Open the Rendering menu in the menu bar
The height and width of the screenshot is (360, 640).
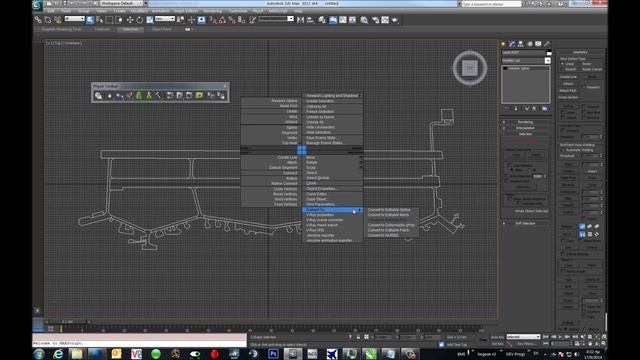[x=213, y=11]
